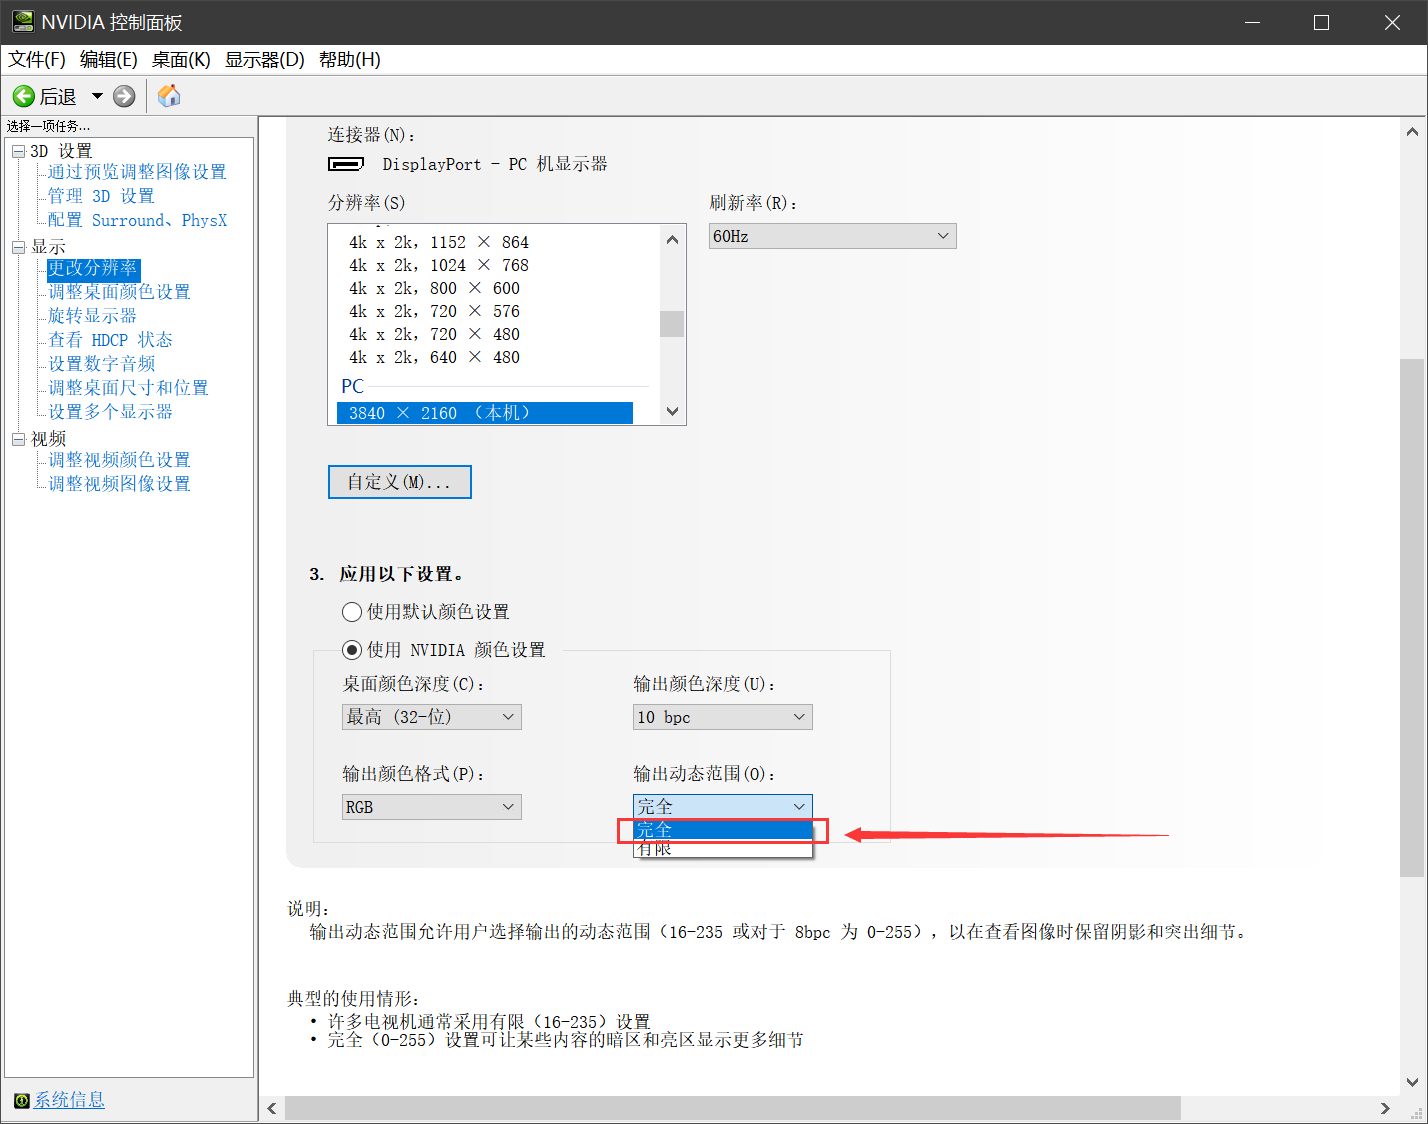Open 查看 HDCP 状态 page
1428x1124 pixels.
110,340
